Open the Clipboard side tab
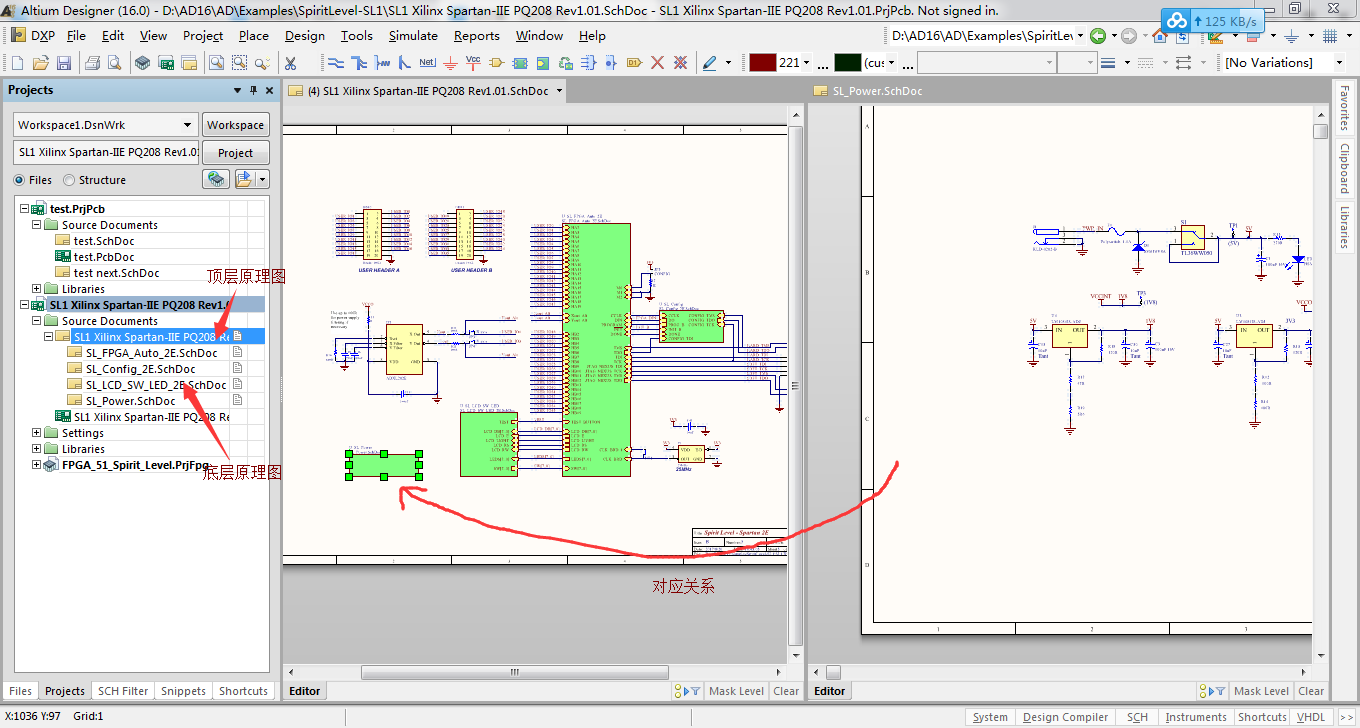This screenshot has width=1360, height=728. [x=1345, y=169]
